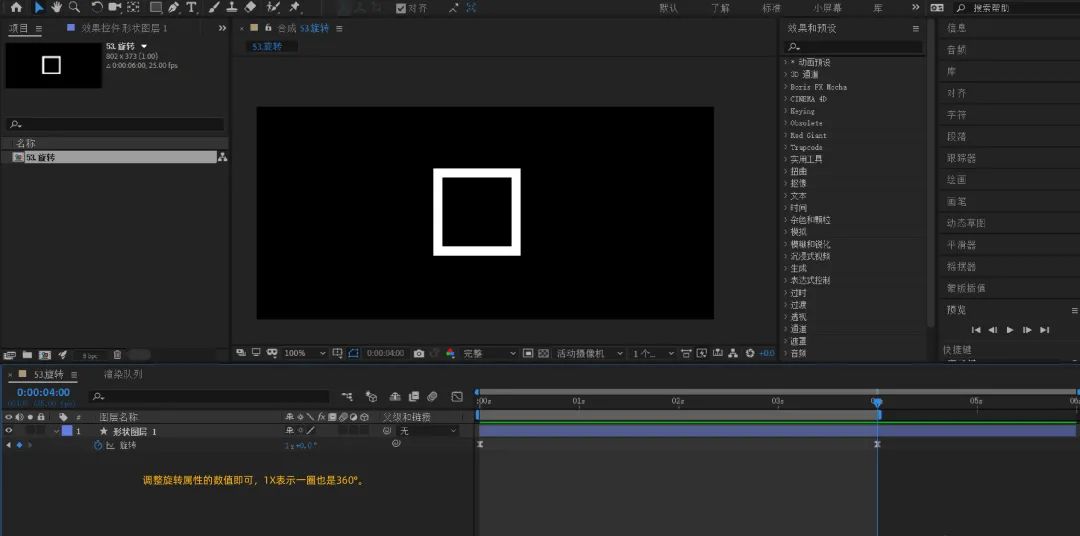
Task: Click the Home icon in the toolbar
Action: click(16, 8)
